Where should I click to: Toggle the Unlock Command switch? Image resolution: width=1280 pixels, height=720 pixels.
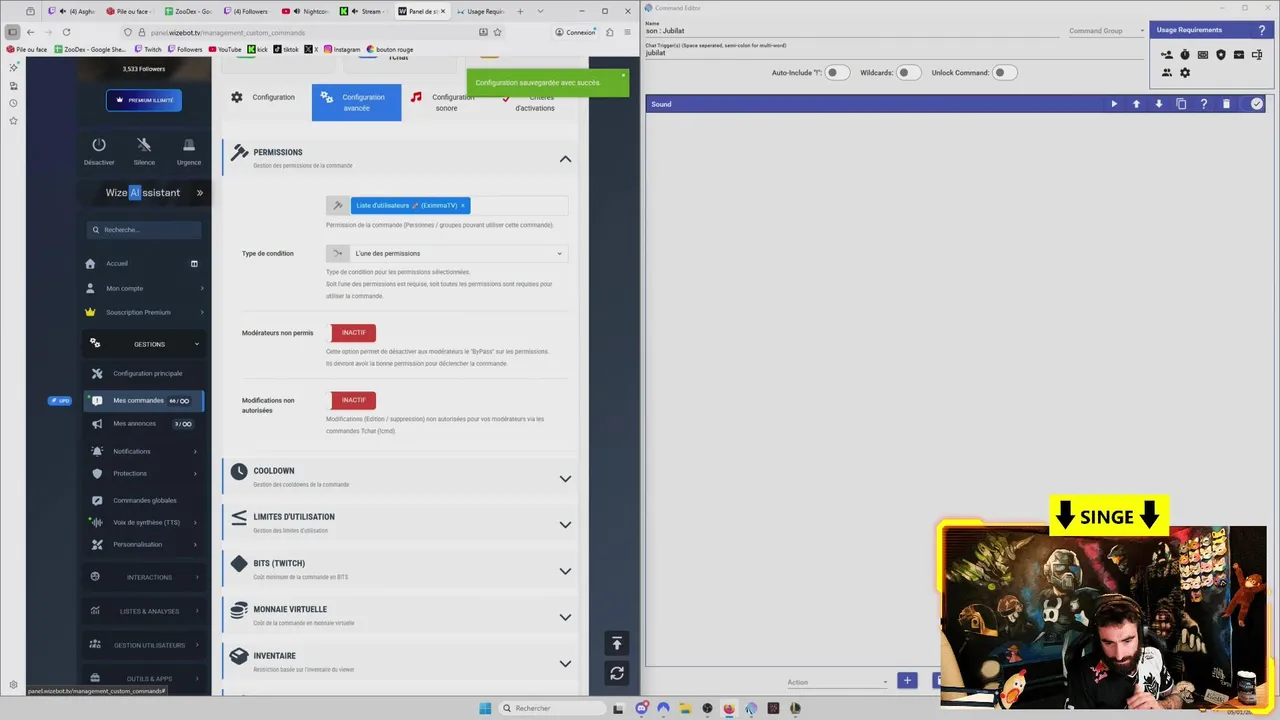coord(1004,72)
